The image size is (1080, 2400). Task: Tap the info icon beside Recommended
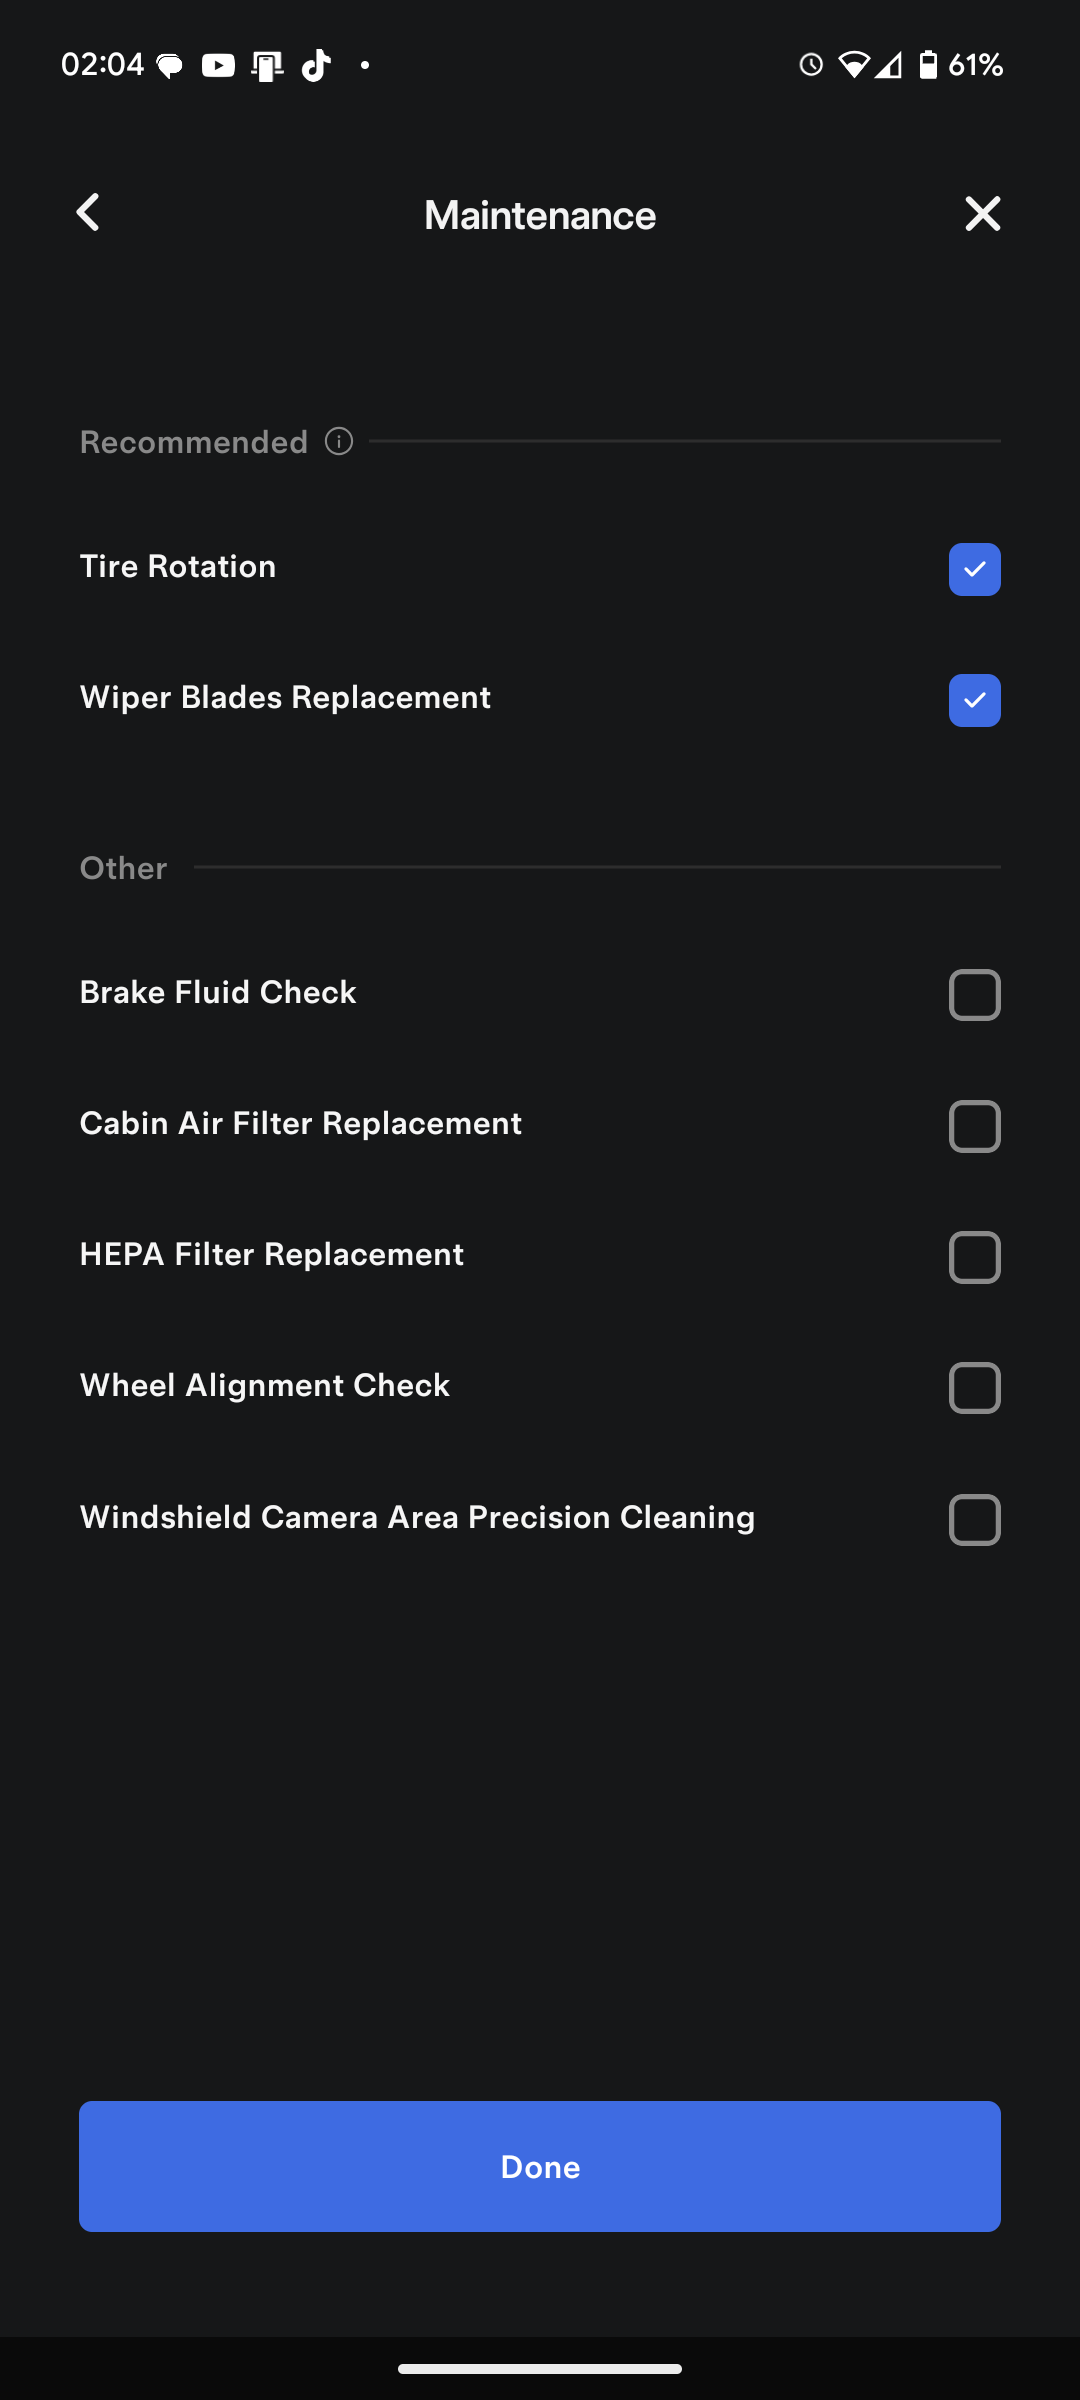tap(339, 441)
